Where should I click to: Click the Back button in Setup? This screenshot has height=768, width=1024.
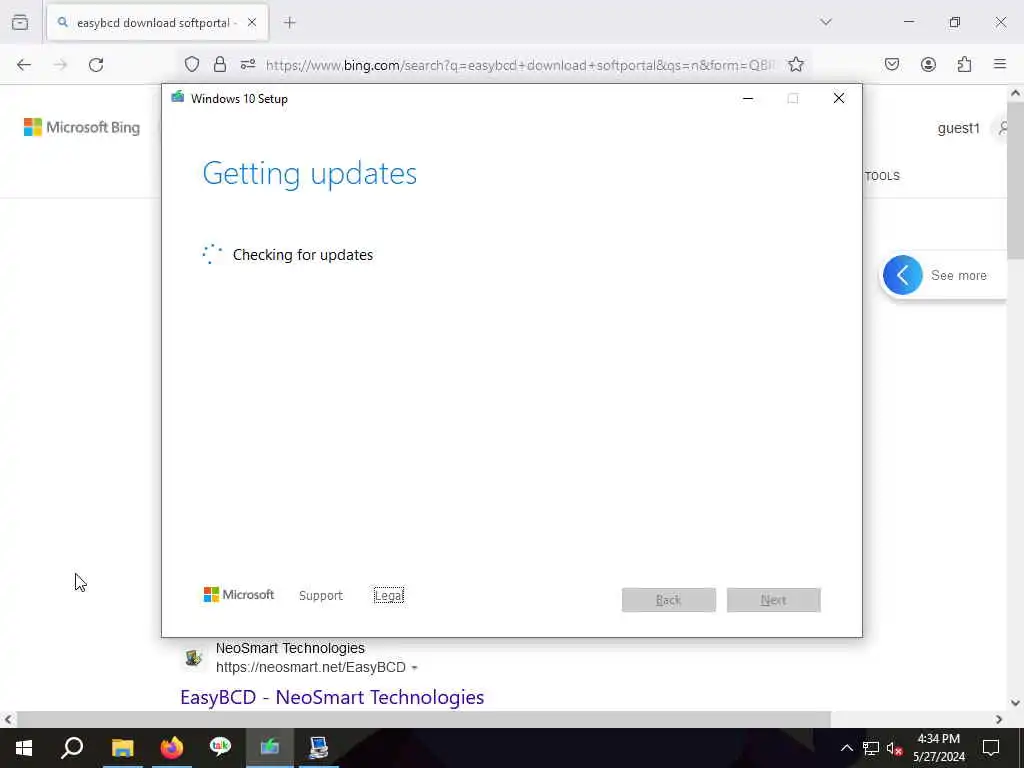(x=669, y=600)
